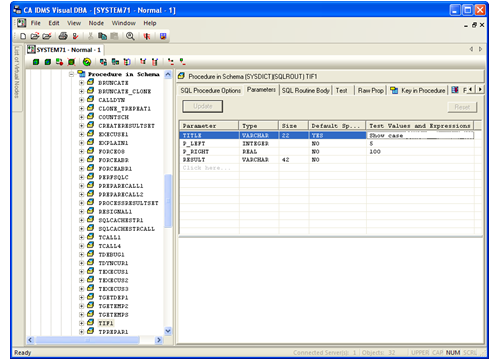This screenshot has height=360, width=489.
Task: Click the left arrow at the end of the tab strip
Action: point(471,89)
